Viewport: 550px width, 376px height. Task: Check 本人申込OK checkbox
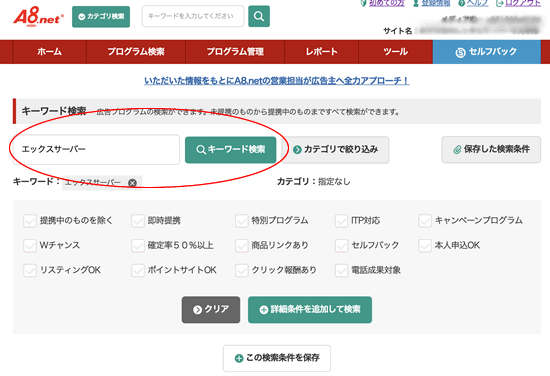[425, 246]
